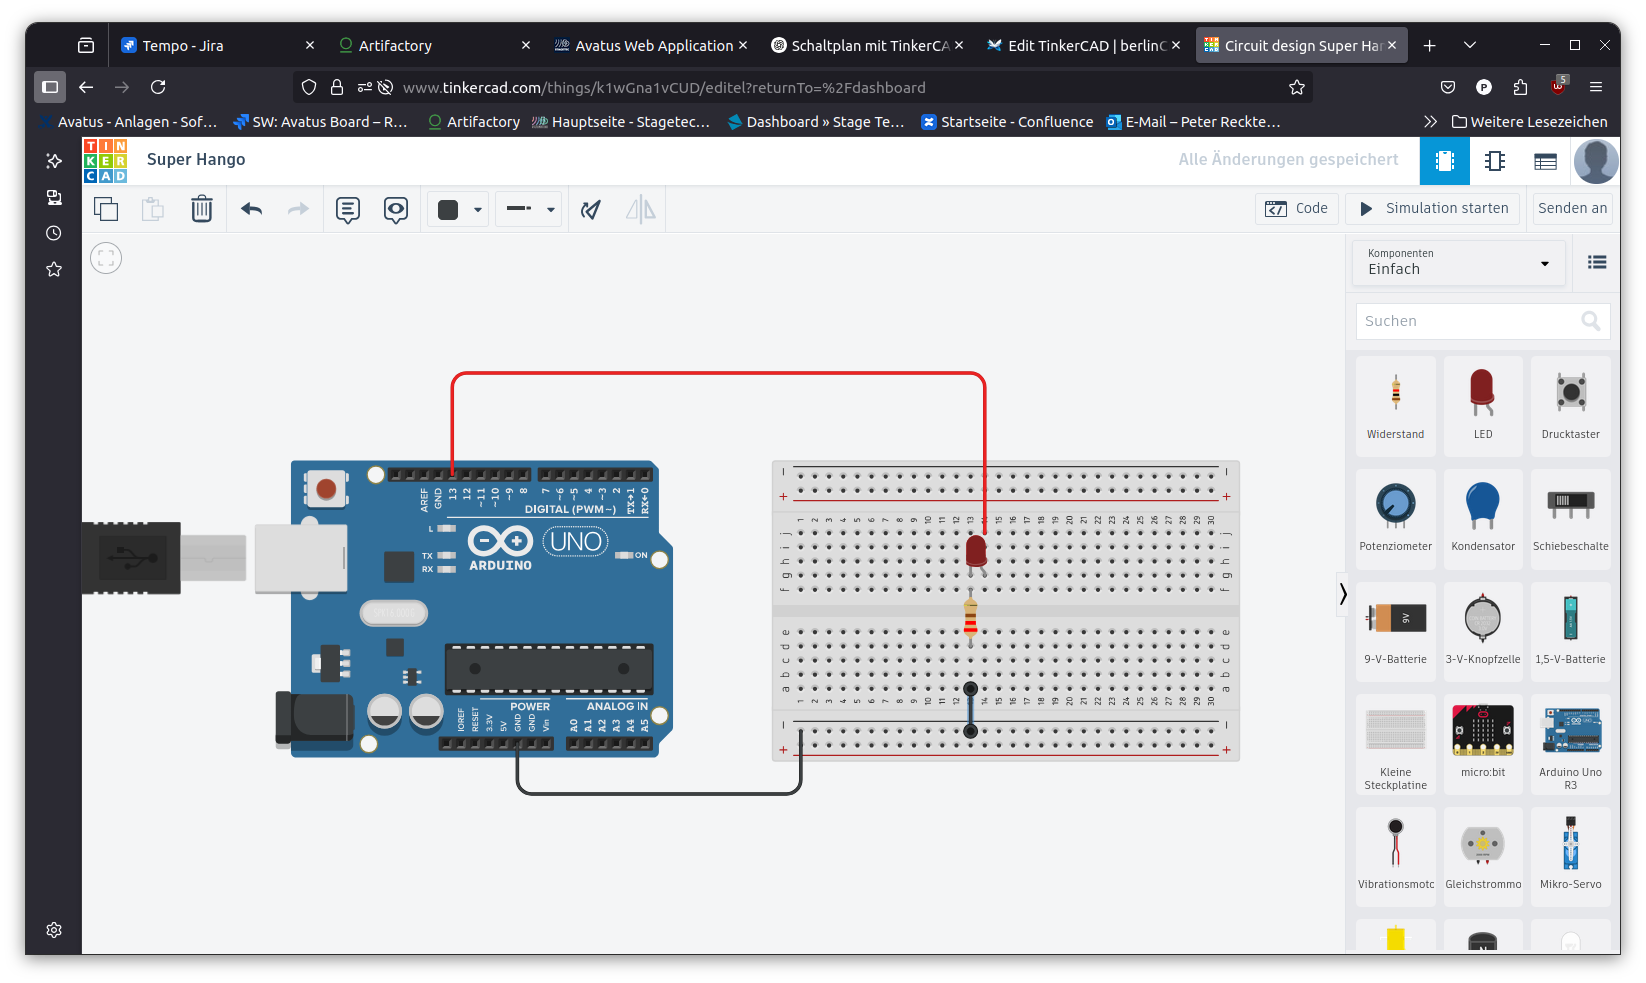Screen dimensions: 1646x983
Task: Open the Firefox application menu
Action: coord(1596,88)
